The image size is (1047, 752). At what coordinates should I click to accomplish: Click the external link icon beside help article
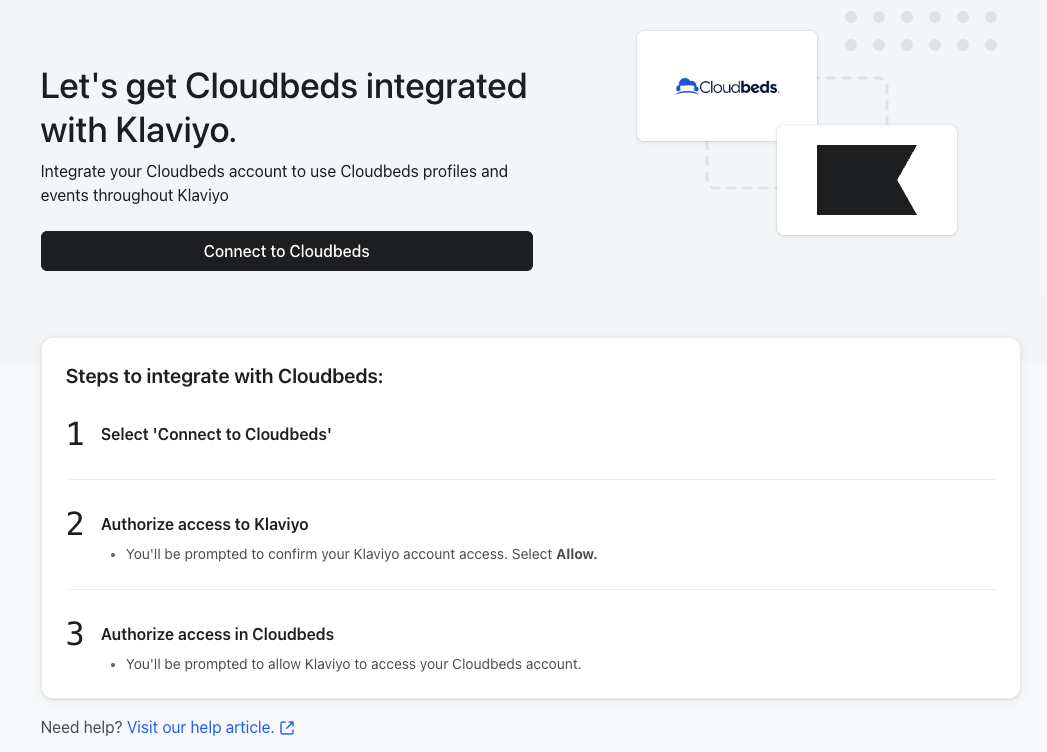pos(287,728)
